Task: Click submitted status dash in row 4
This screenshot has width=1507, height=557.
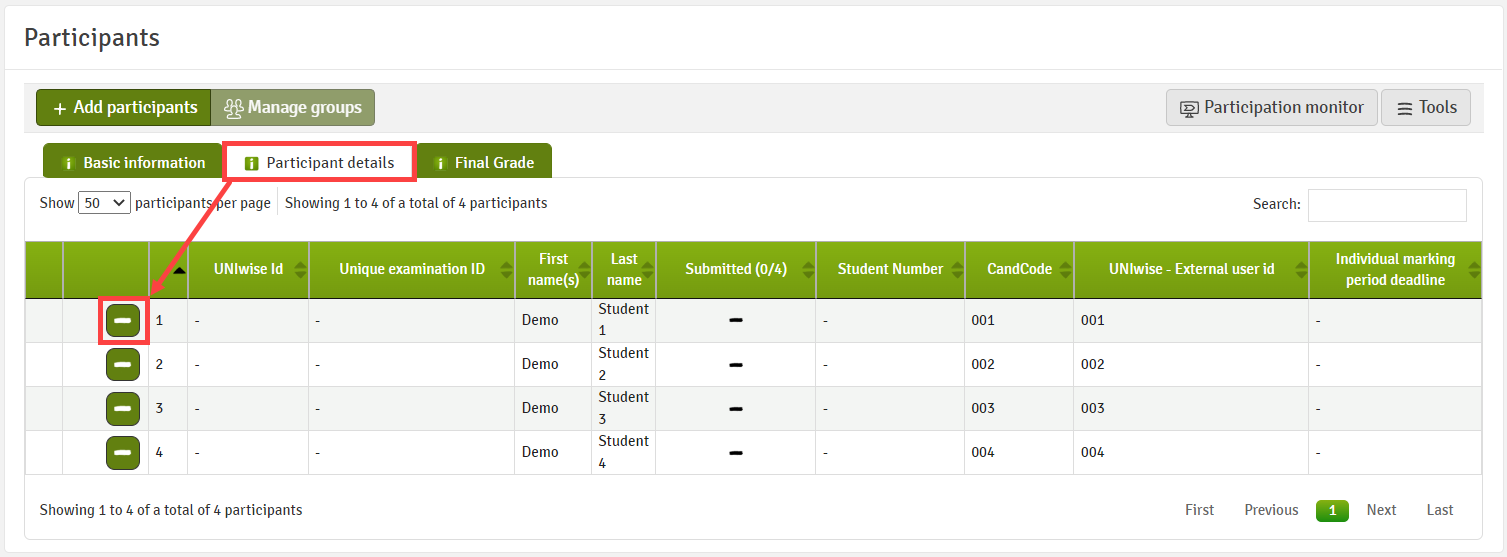Action: (x=735, y=453)
